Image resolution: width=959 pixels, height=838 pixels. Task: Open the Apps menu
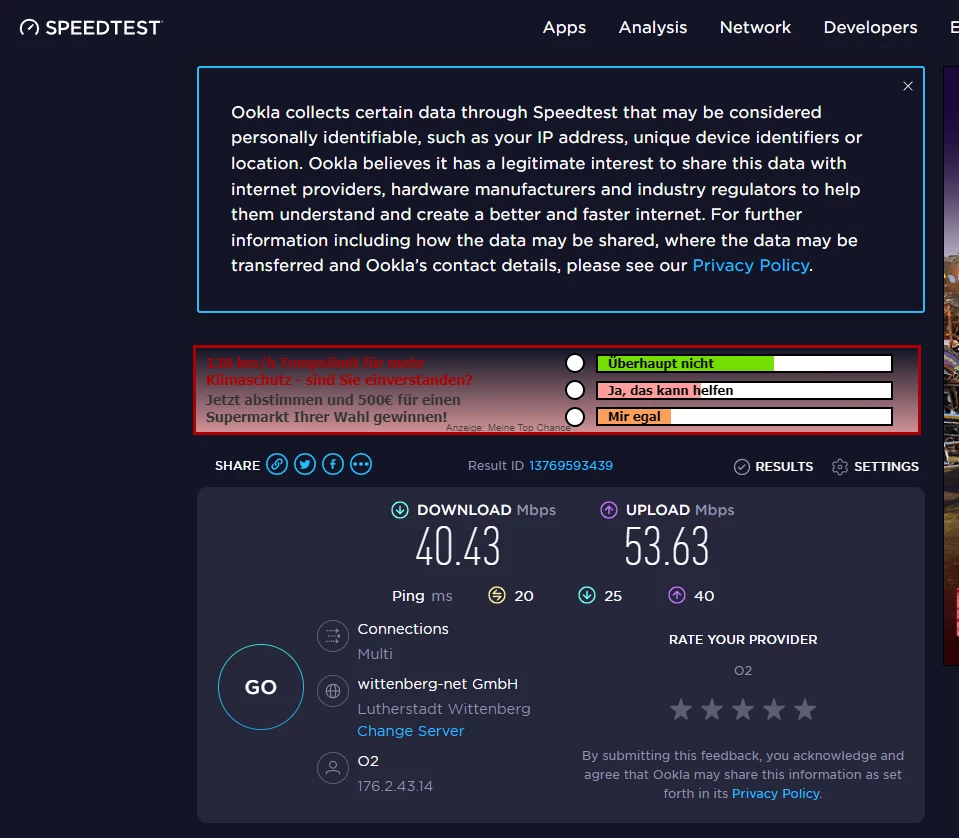tap(564, 28)
